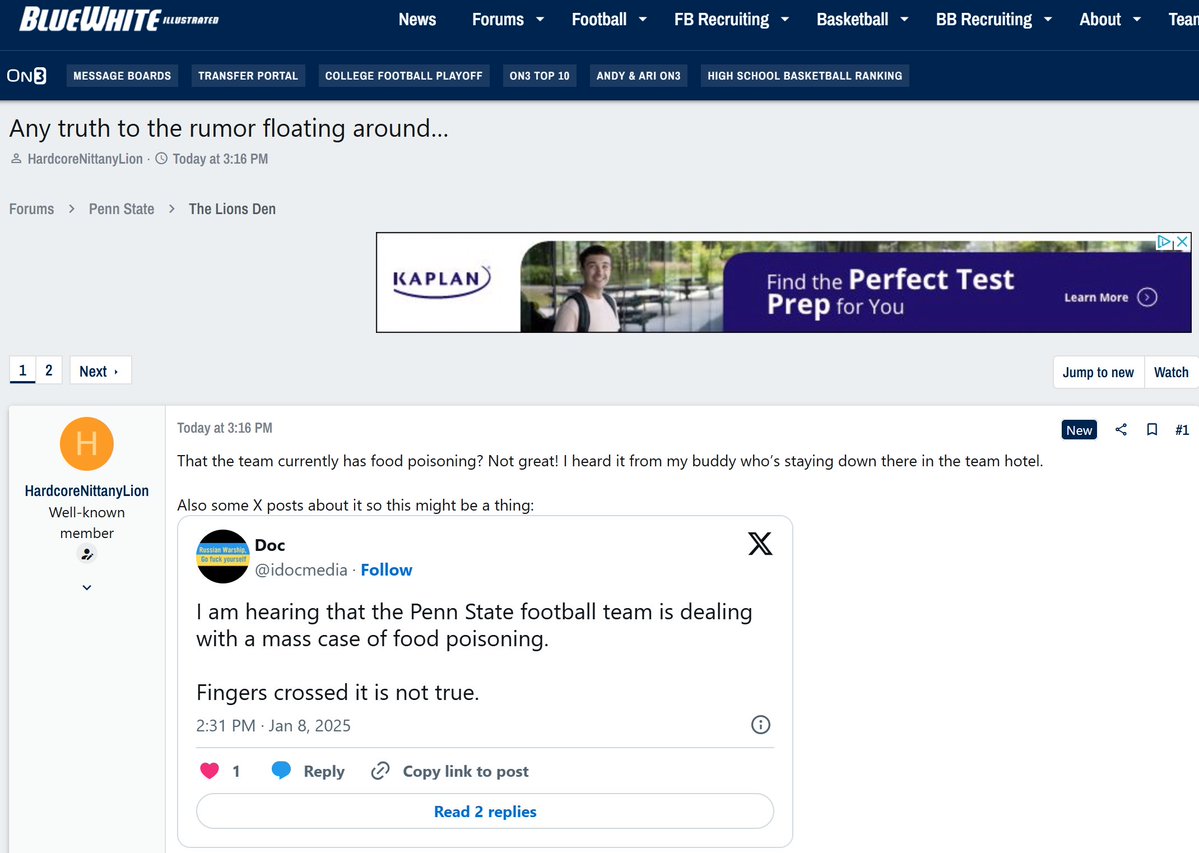Click Jump to new
The image size is (1199, 853).
pyautogui.click(x=1098, y=372)
